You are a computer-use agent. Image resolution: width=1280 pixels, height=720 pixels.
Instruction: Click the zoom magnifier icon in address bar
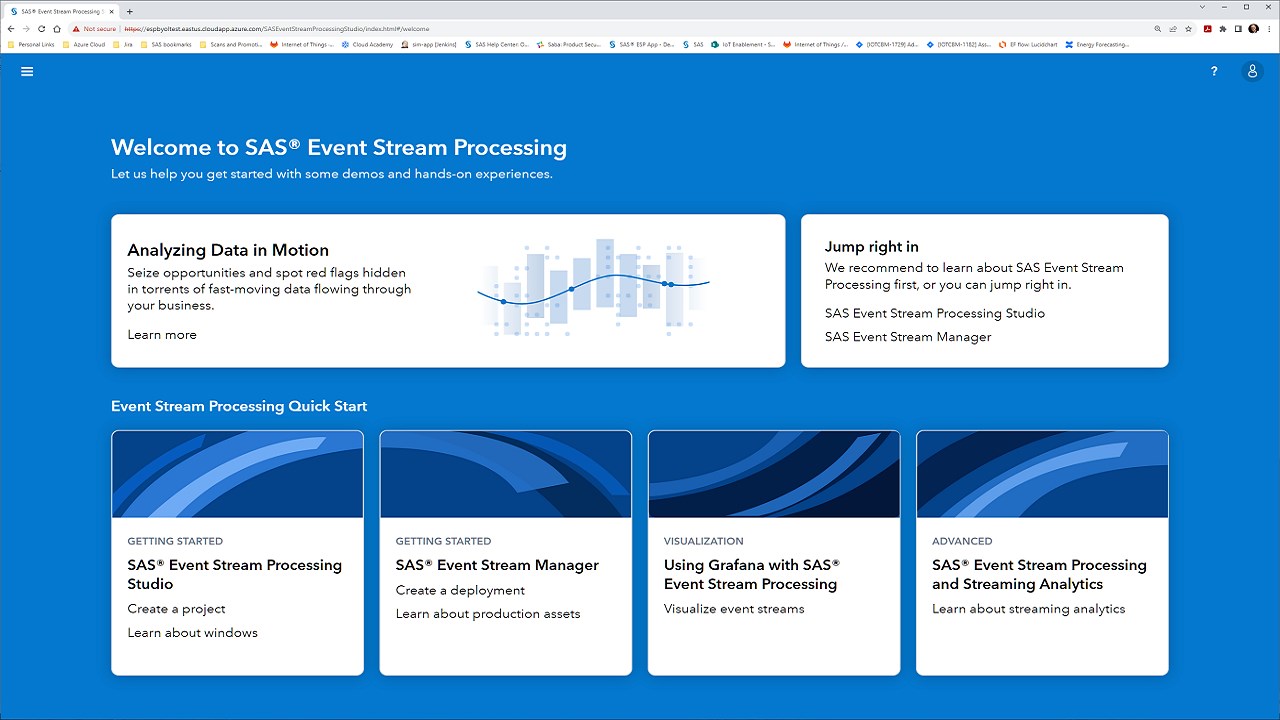coord(1158,29)
